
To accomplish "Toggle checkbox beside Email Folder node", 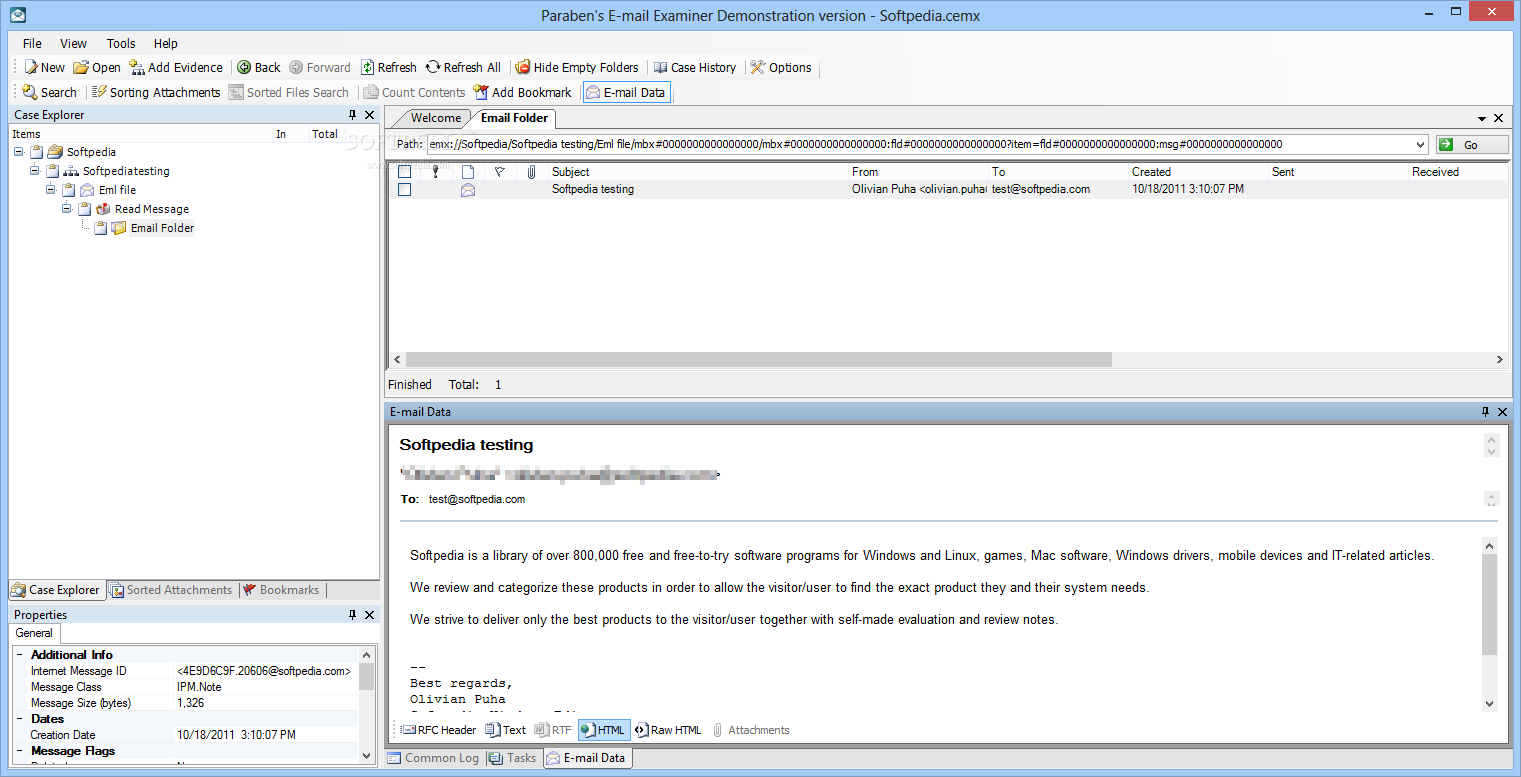I will [x=101, y=228].
